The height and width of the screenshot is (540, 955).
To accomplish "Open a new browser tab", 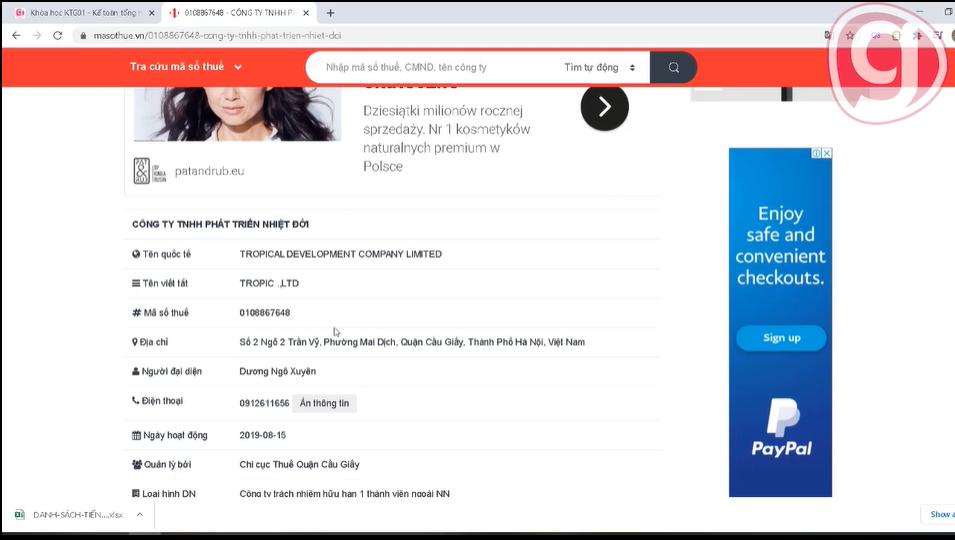I will click(x=330, y=13).
